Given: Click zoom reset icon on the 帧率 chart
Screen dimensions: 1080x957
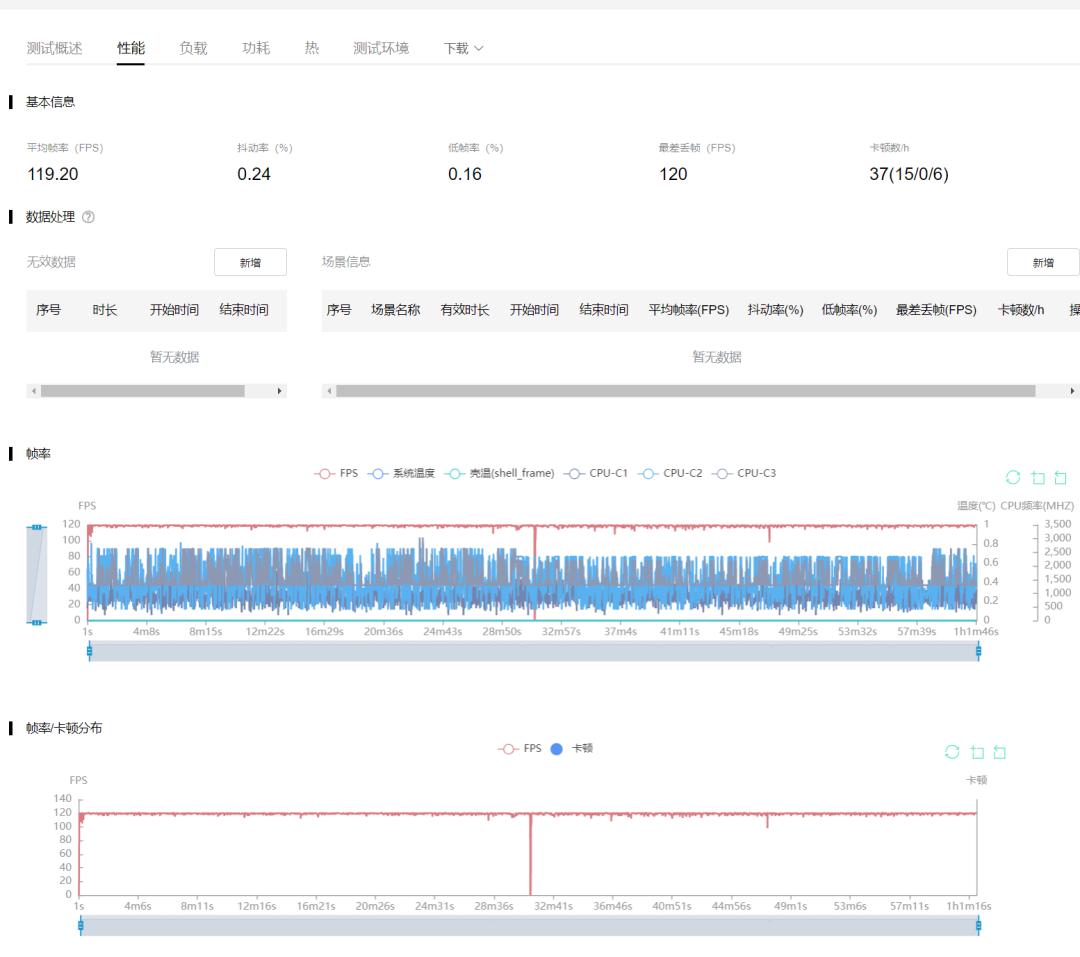Looking at the screenshot, I should click(1060, 478).
